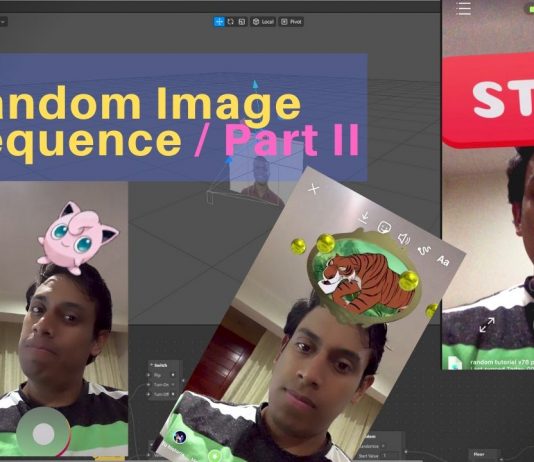Click the Randomize input in Random patch

pyautogui.click(x=371, y=446)
